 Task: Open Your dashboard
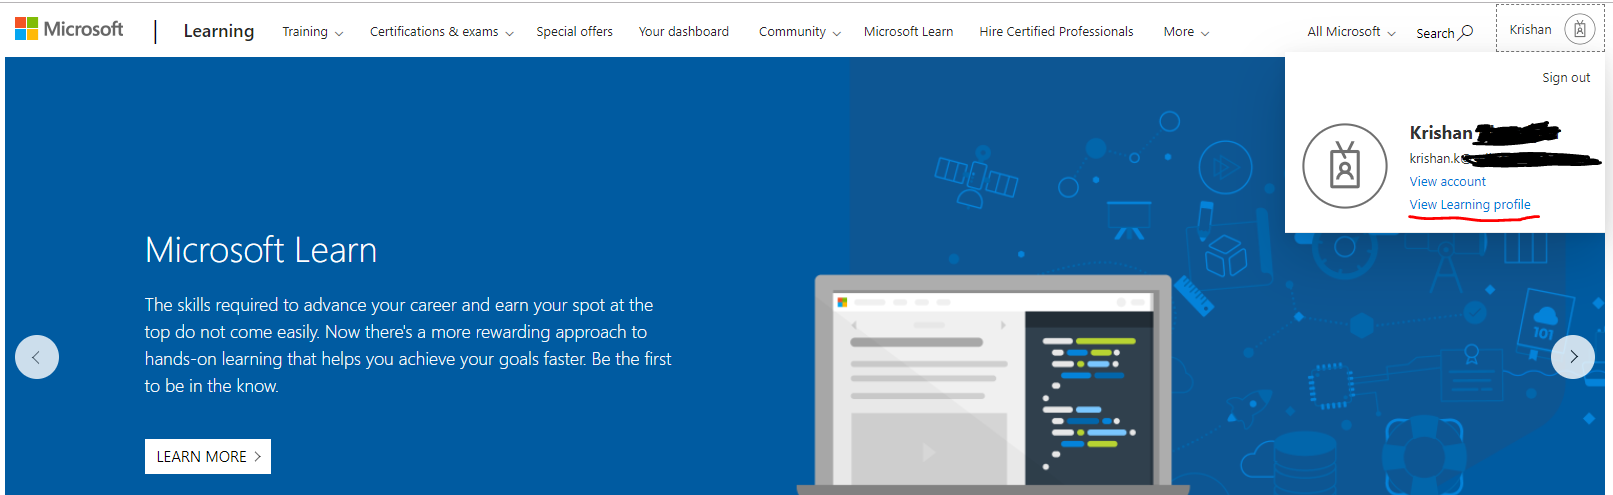pyautogui.click(x=684, y=32)
